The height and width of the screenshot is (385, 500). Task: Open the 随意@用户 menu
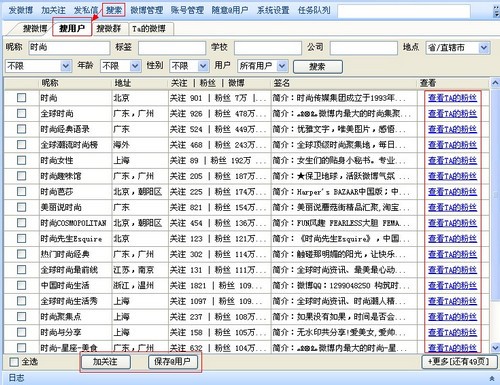(x=230, y=10)
